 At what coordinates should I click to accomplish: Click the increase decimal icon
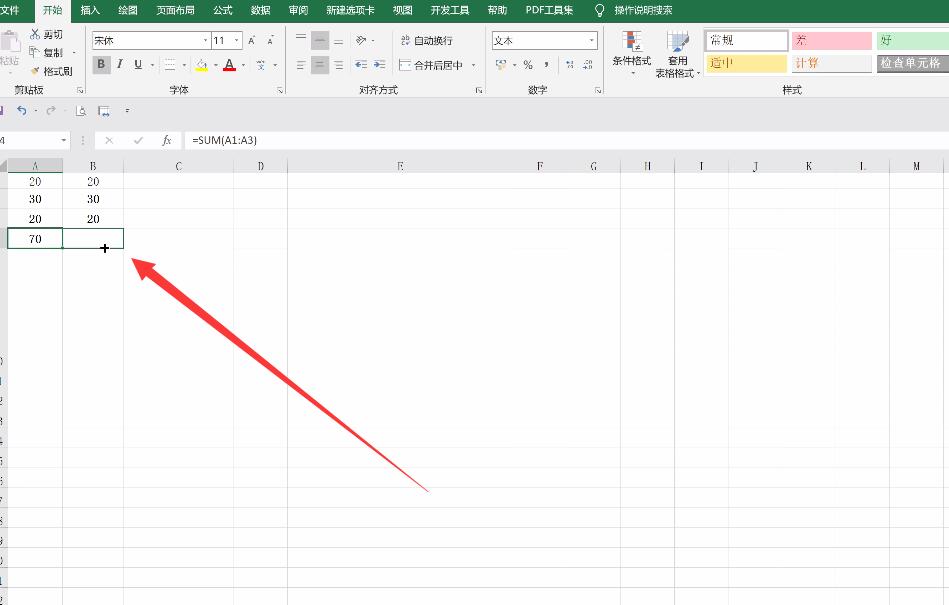pyautogui.click(x=570, y=65)
